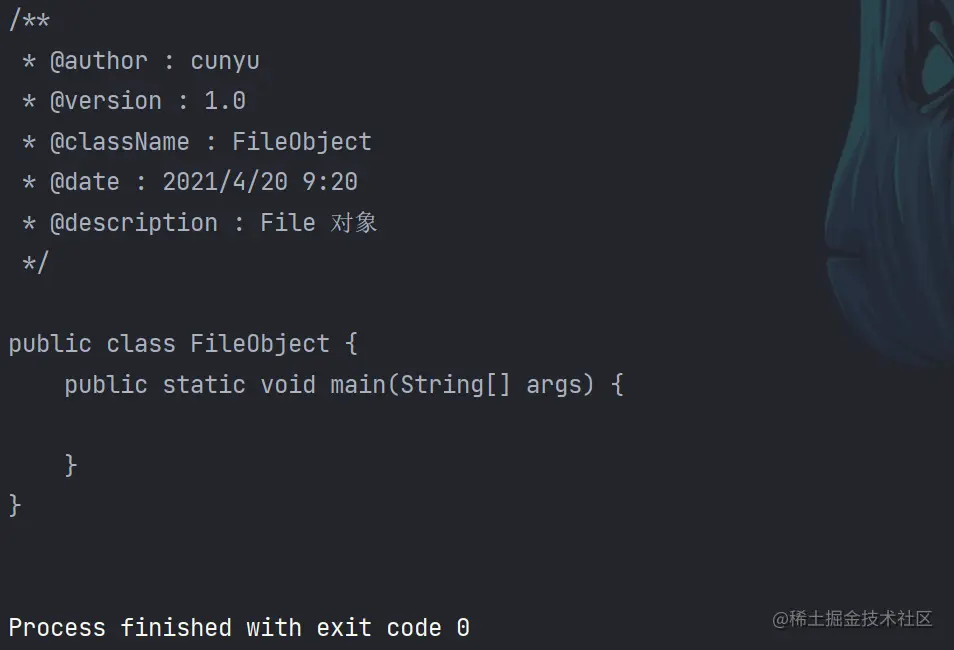Click the static keyword
The width and height of the screenshot is (954, 650).
coord(204,385)
